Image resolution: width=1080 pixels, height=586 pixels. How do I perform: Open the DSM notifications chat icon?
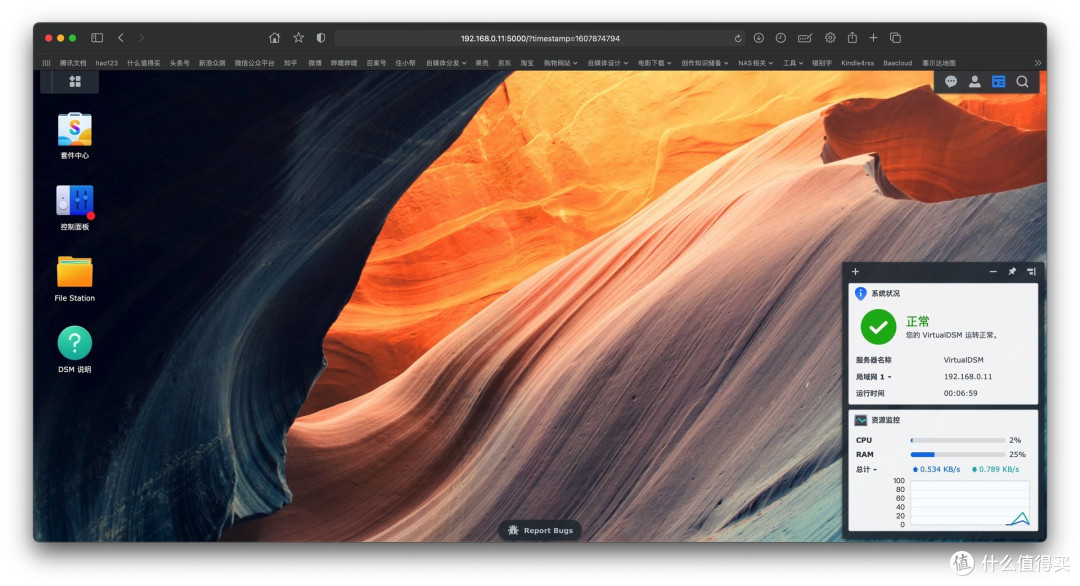click(951, 82)
